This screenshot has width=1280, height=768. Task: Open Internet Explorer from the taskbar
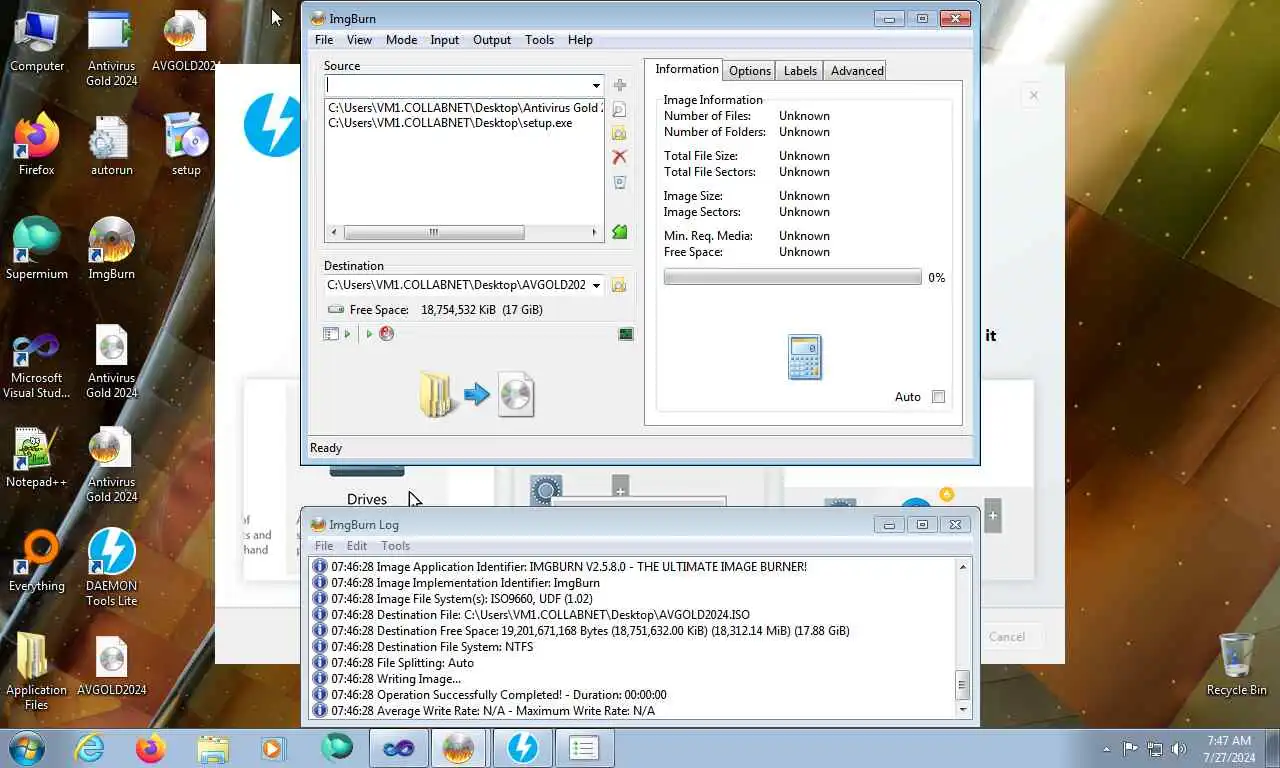(90, 748)
